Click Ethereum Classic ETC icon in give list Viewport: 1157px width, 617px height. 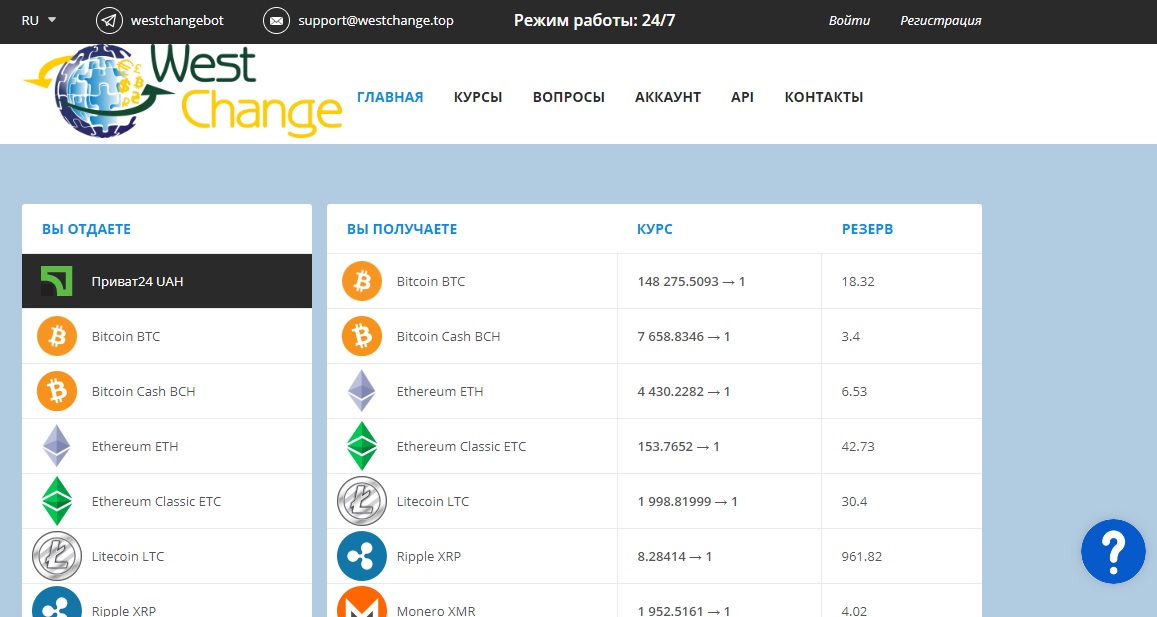57,501
